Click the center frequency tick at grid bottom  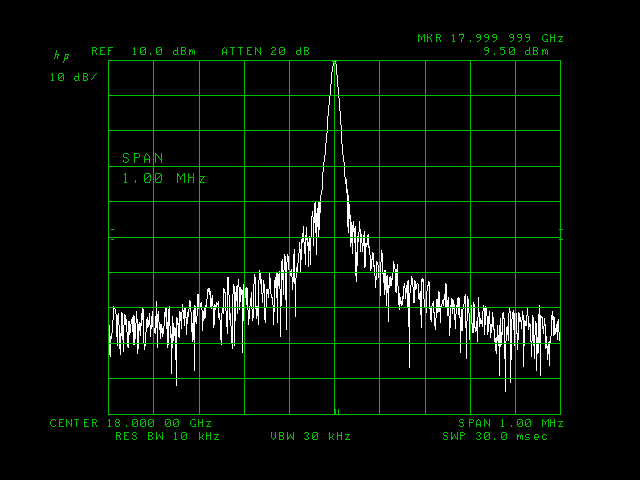point(337,411)
